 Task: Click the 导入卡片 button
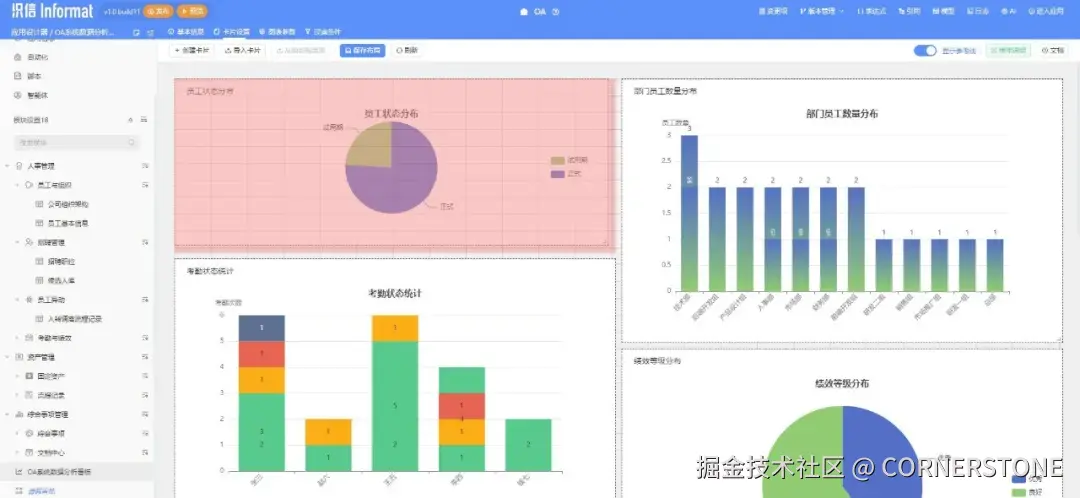click(242, 50)
